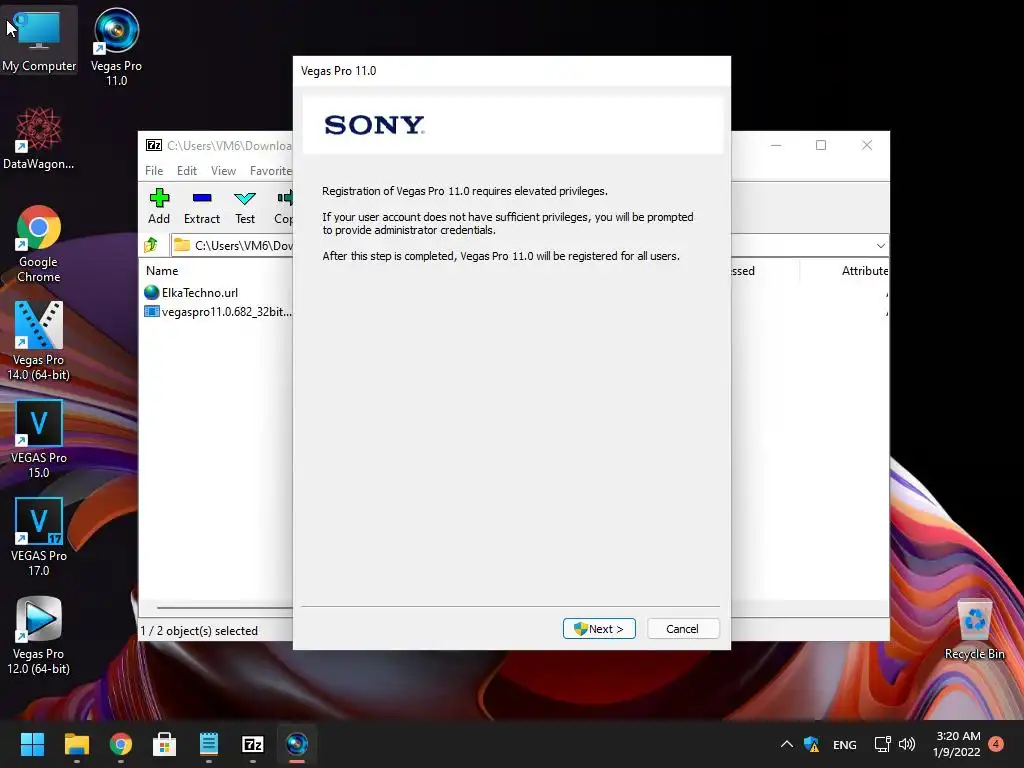Image resolution: width=1024 pixels, height=768 pixels.
Task: Switch to Vegas Pro installer in taskbar
Action: click(297, 744)
